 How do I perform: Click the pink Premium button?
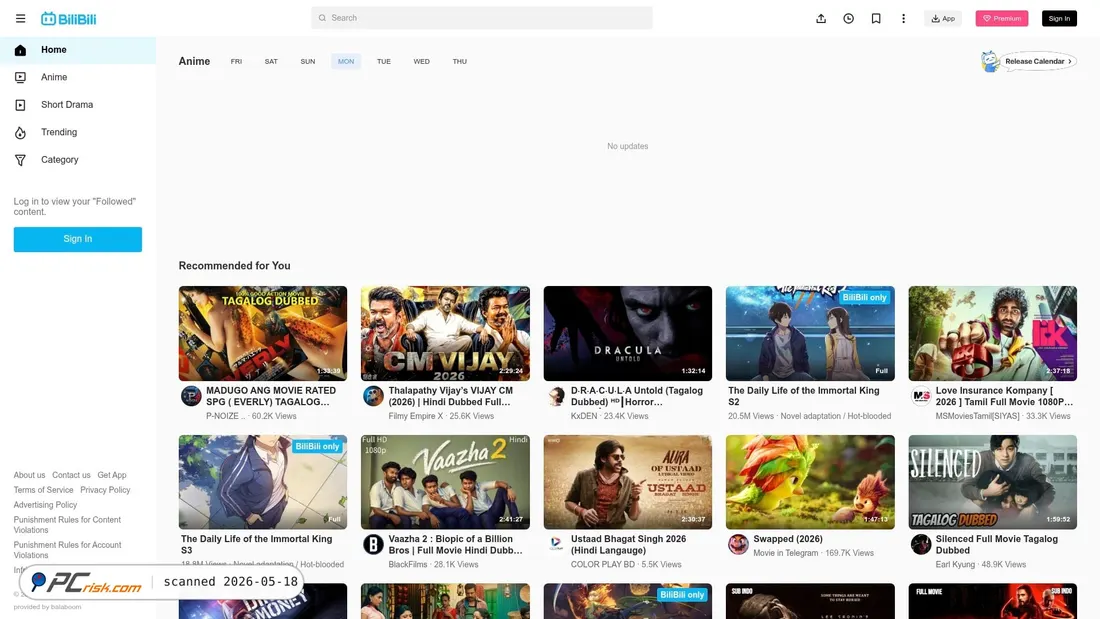[x=1001, y=19]
